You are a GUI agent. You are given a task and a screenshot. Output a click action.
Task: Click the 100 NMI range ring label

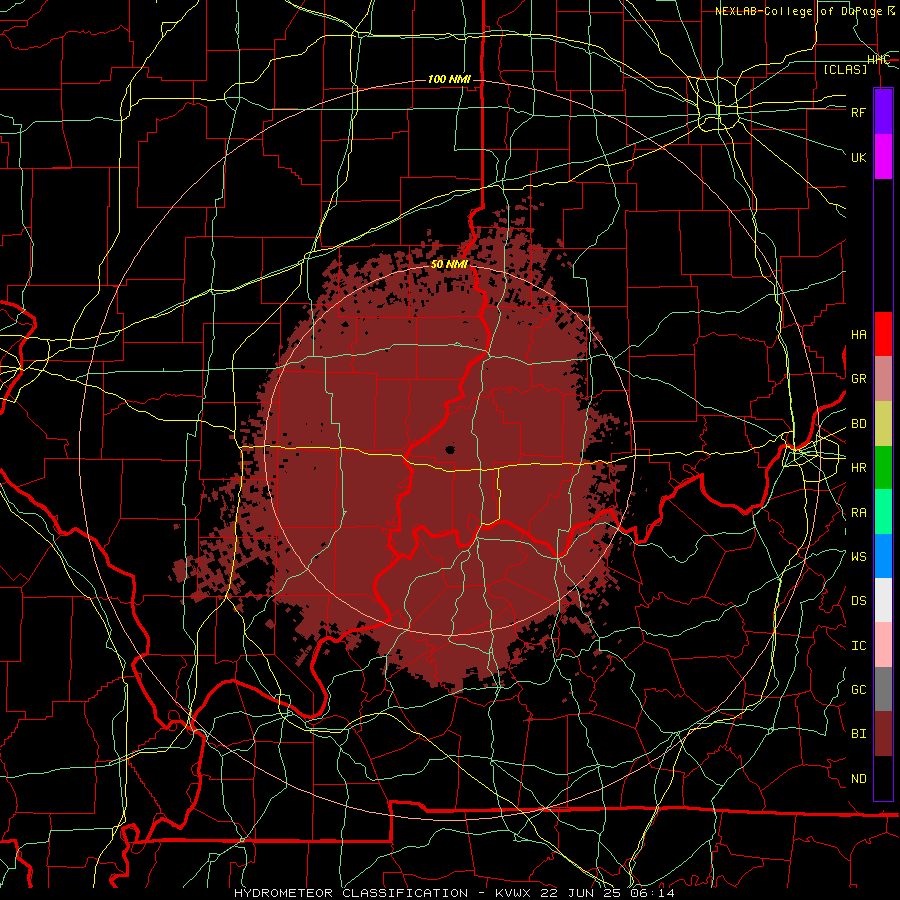(449, 79)
